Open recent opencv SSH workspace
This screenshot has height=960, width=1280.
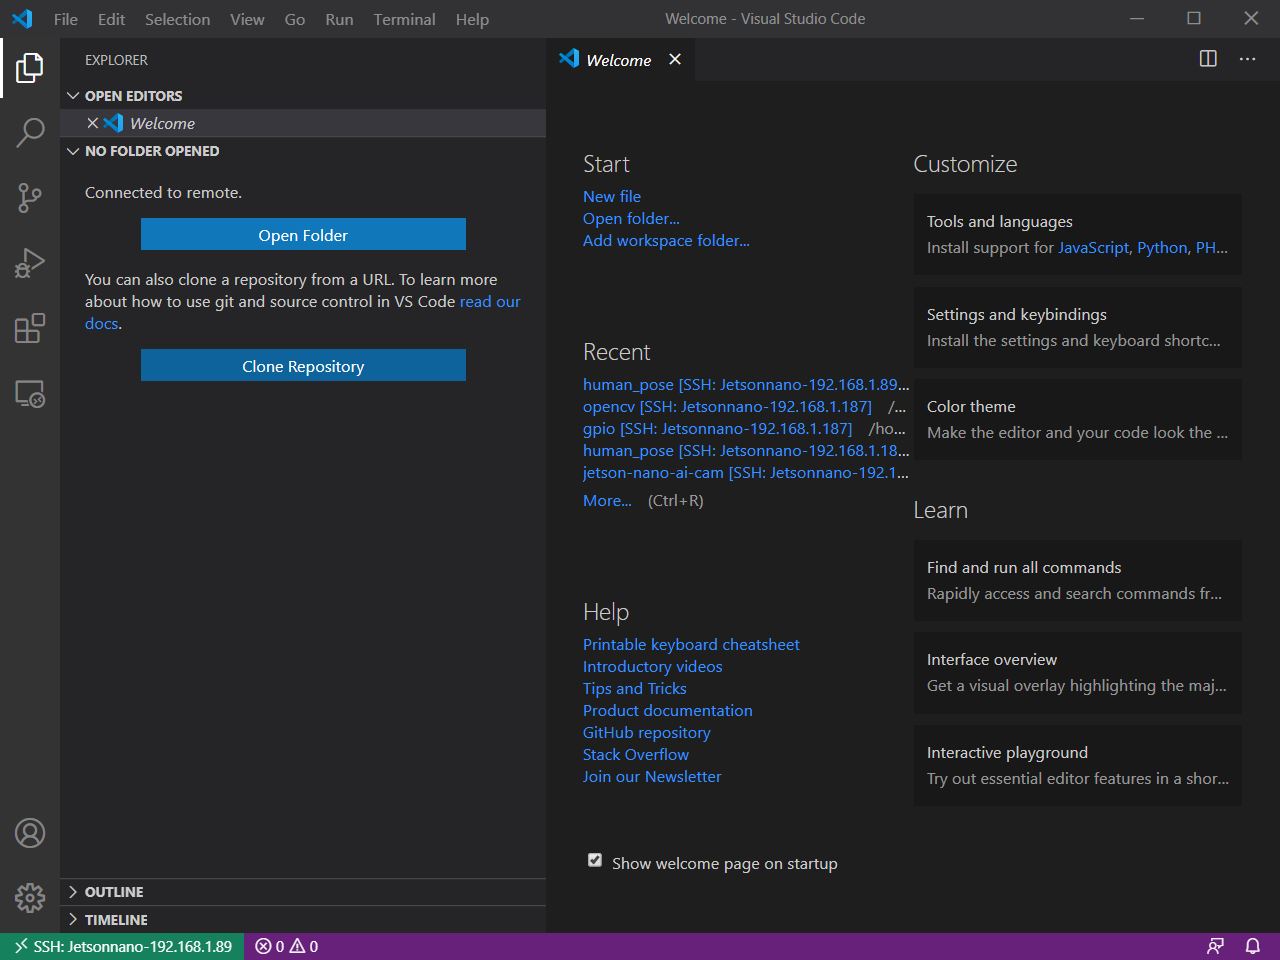(x=727, y=407)
